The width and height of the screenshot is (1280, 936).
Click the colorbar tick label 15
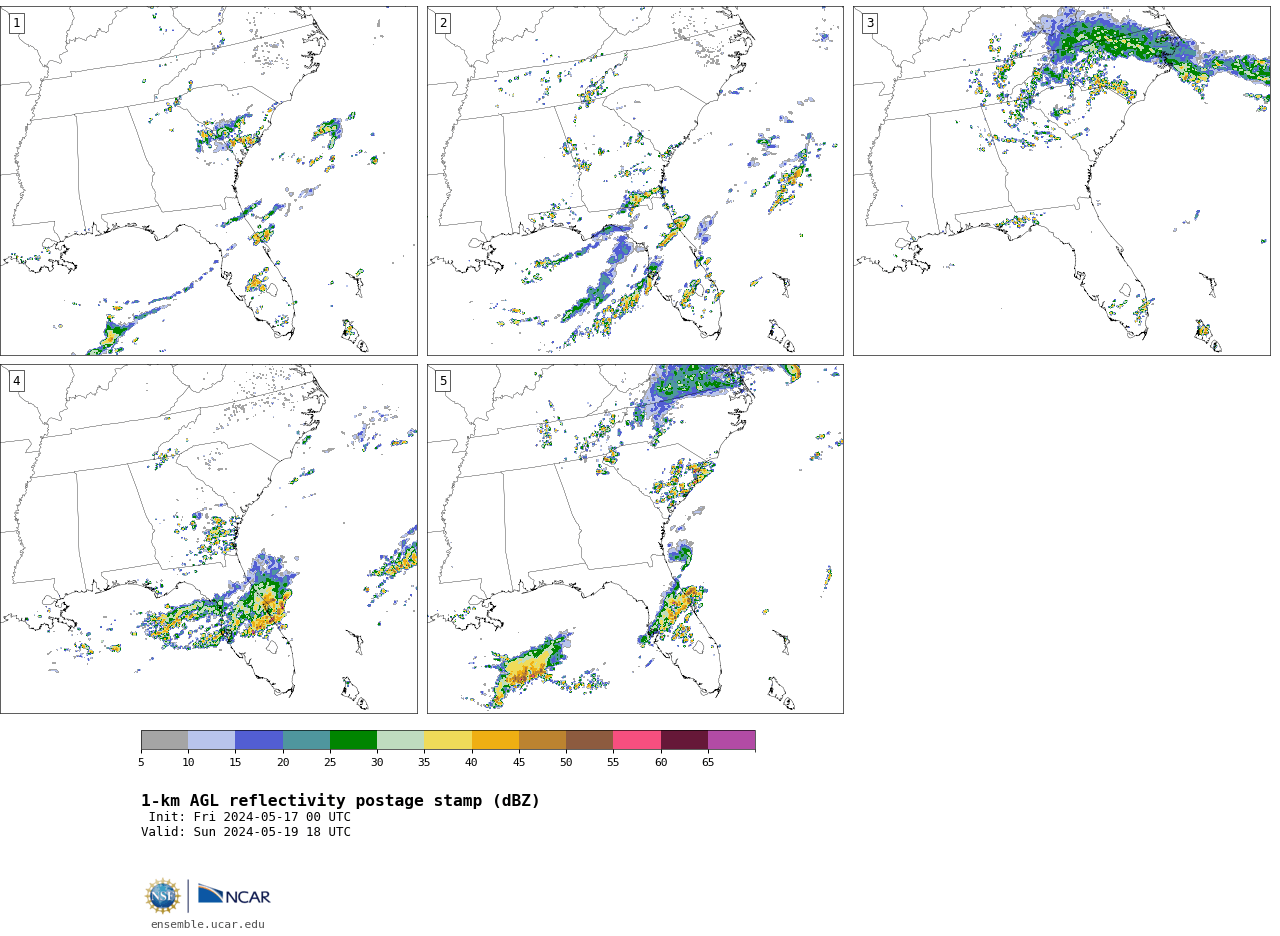235,762
